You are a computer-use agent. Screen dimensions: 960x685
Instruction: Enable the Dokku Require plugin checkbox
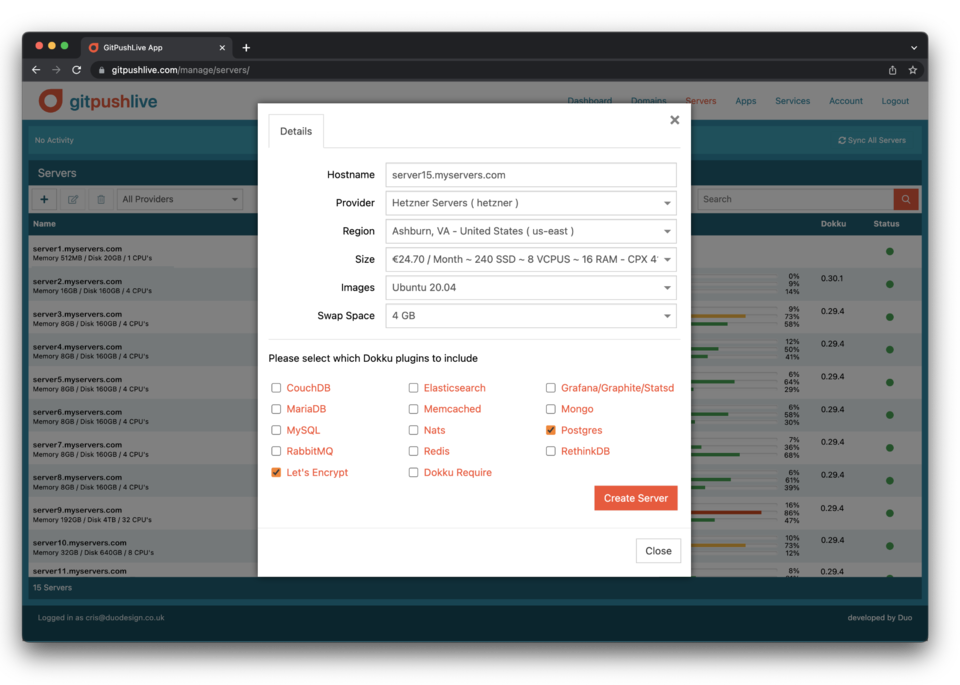pyautogui.click(x=413, y=473)
